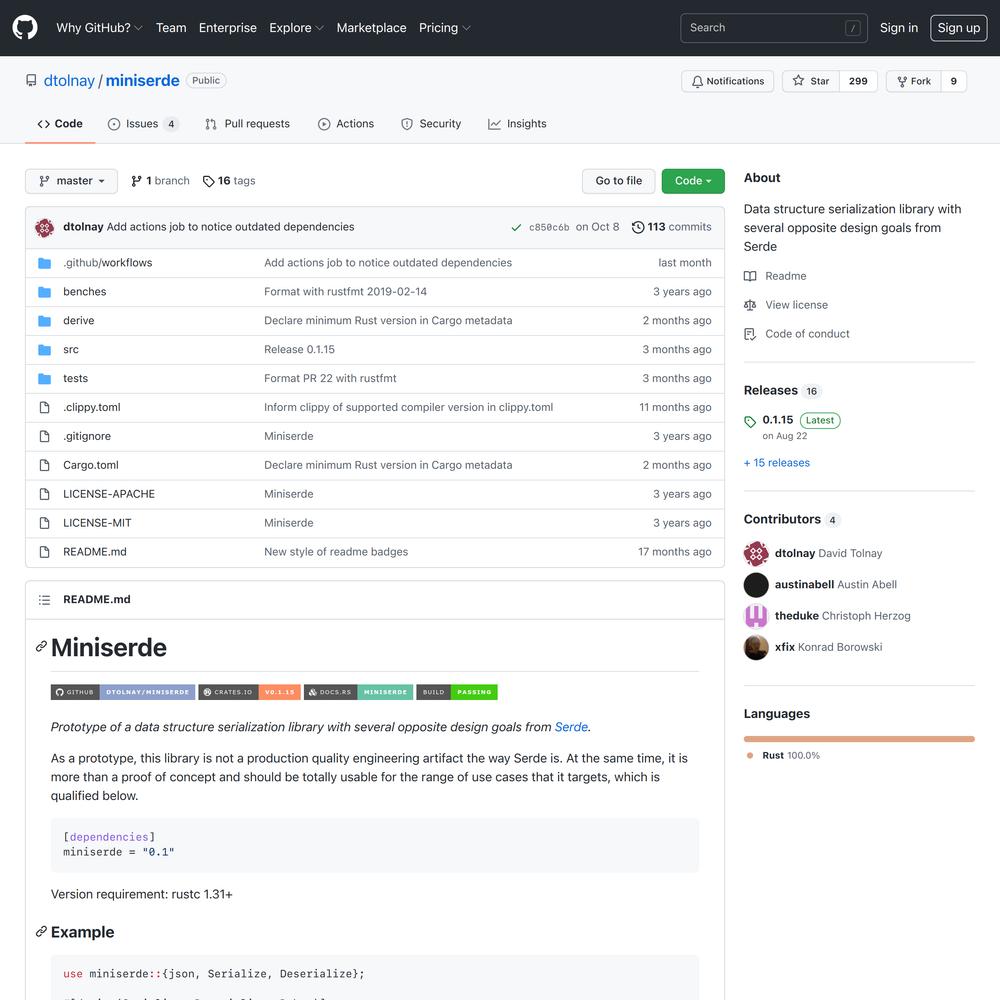This screenshot has height=1000, width=1000.
Task: Click theduke's avatar in Contributors
Action: point(756,615)
